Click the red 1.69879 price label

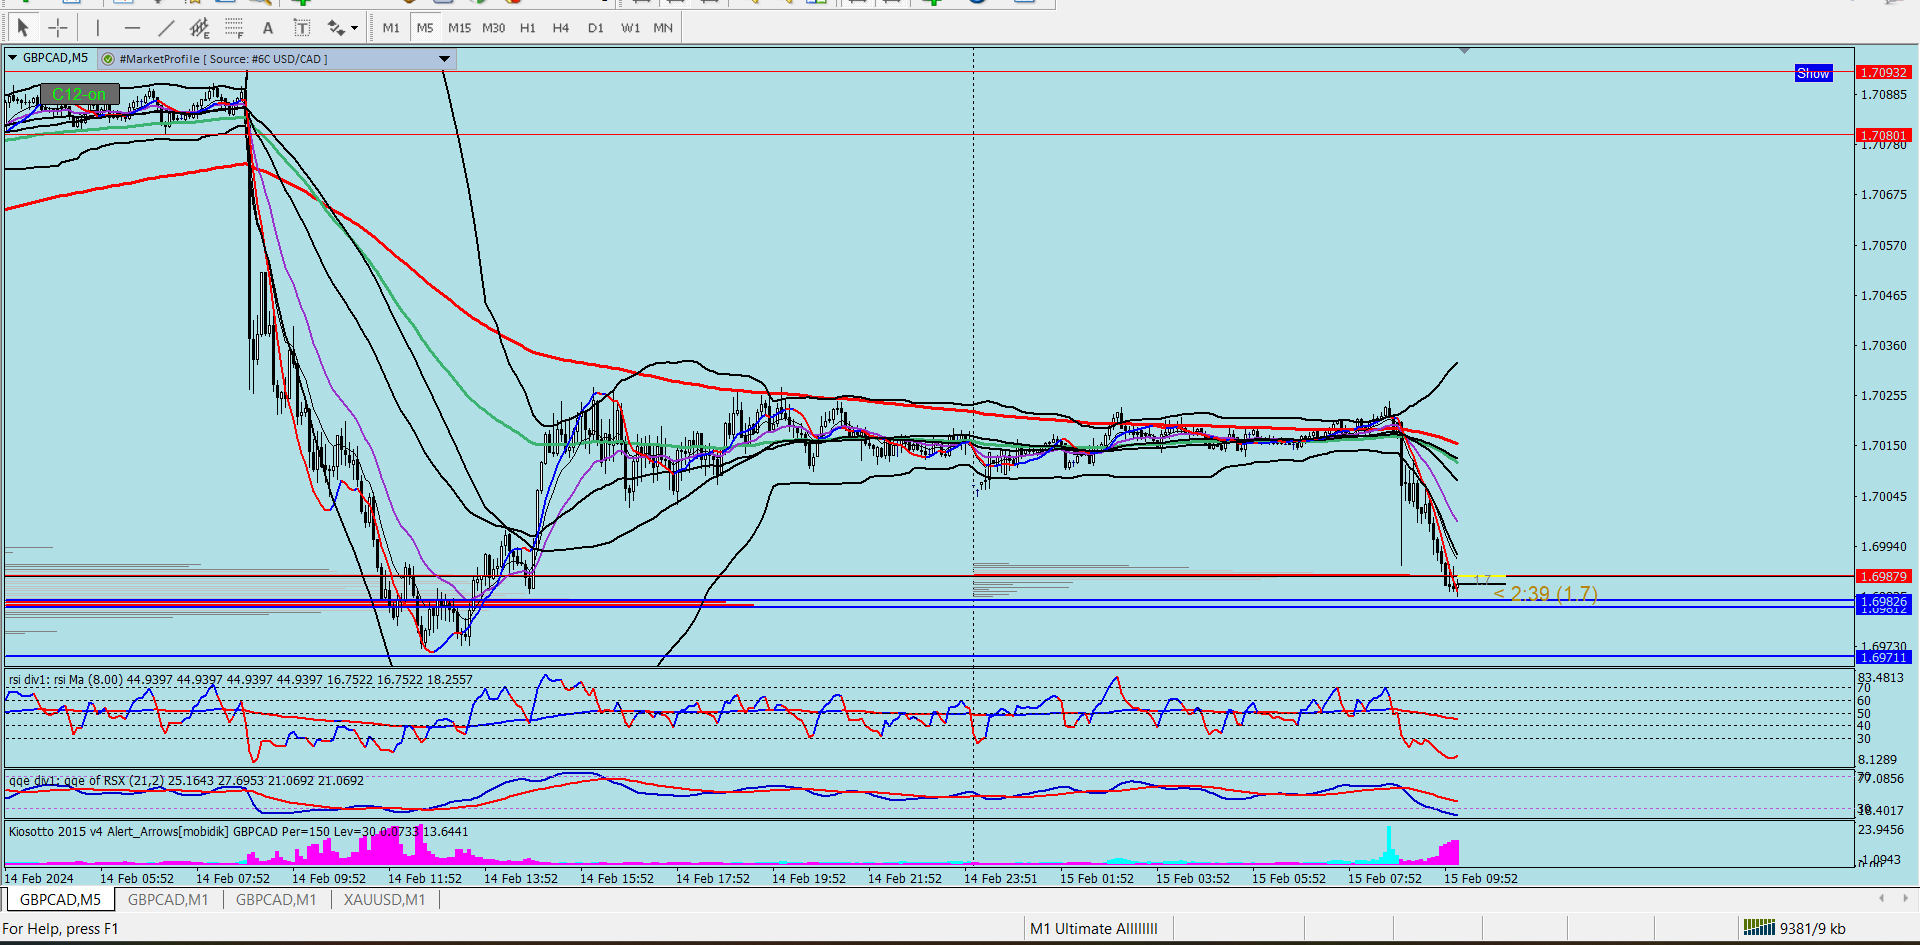1884,576
